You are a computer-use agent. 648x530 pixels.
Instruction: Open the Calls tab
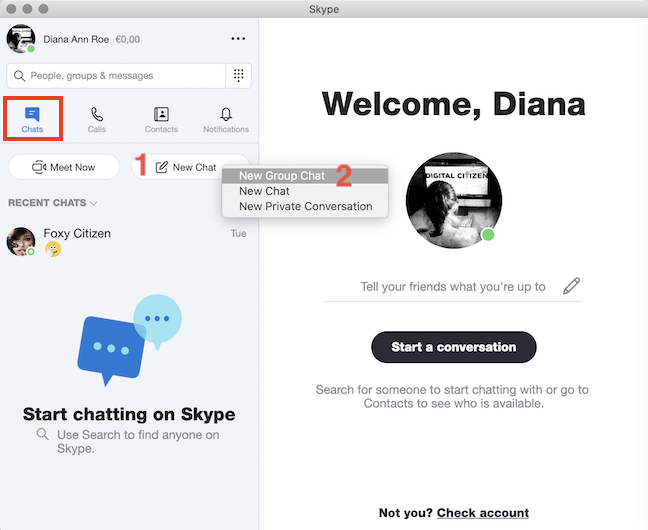(x=97, y=120)
